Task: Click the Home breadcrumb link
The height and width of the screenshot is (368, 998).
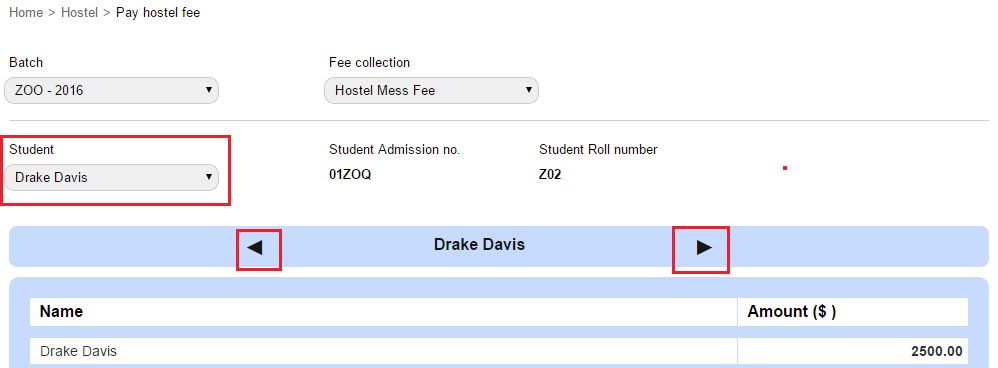Action: [x=26, y=13]
